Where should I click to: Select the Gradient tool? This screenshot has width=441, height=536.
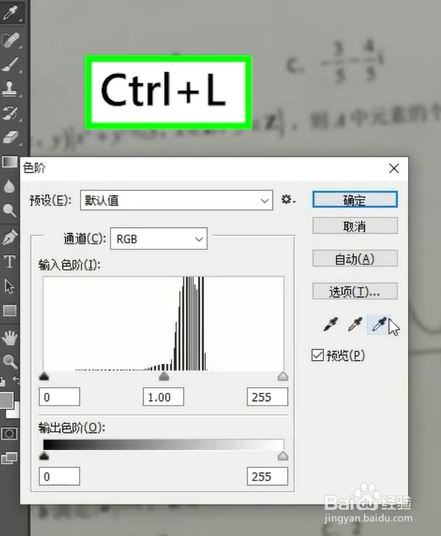pyautogui.click(x=10, y=162)
